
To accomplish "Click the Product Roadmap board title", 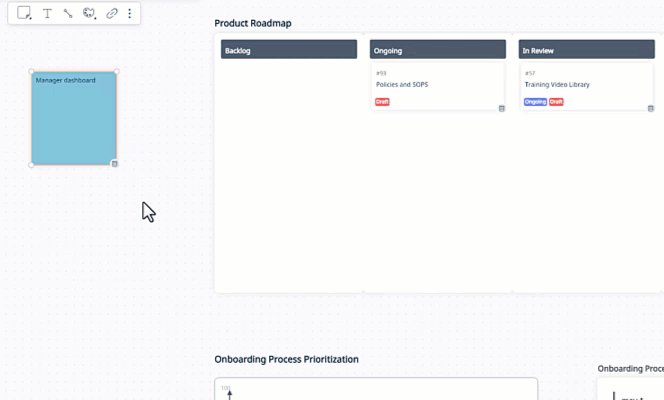I will pos(253,23).
